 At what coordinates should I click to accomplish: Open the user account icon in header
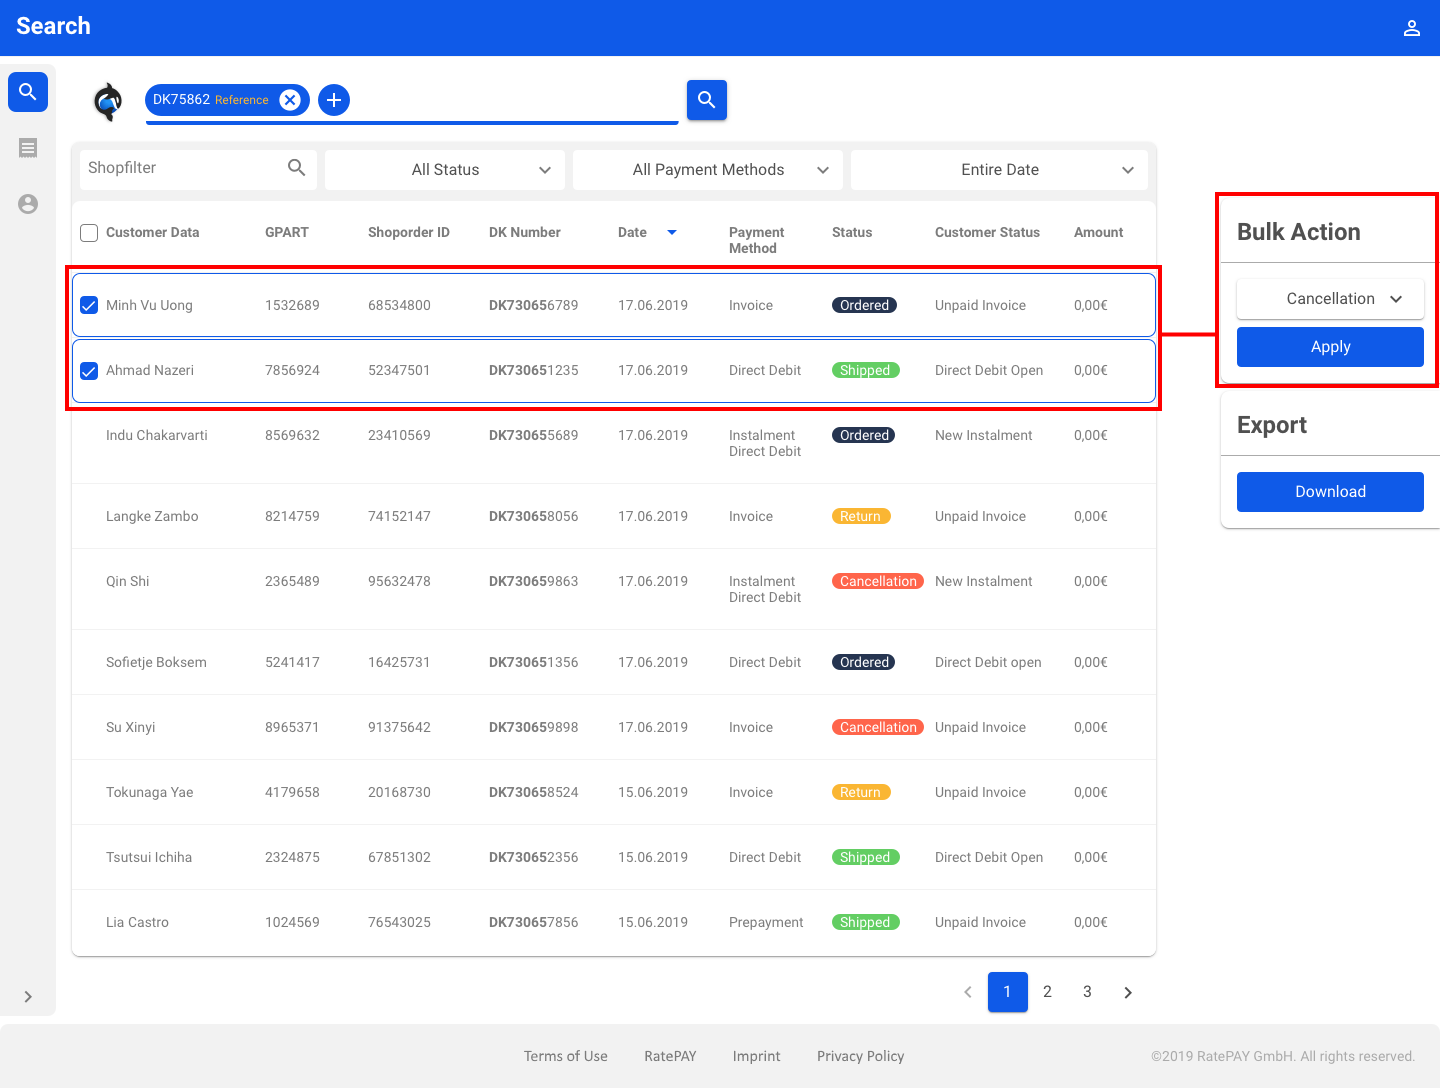(x=1411, y=28)
